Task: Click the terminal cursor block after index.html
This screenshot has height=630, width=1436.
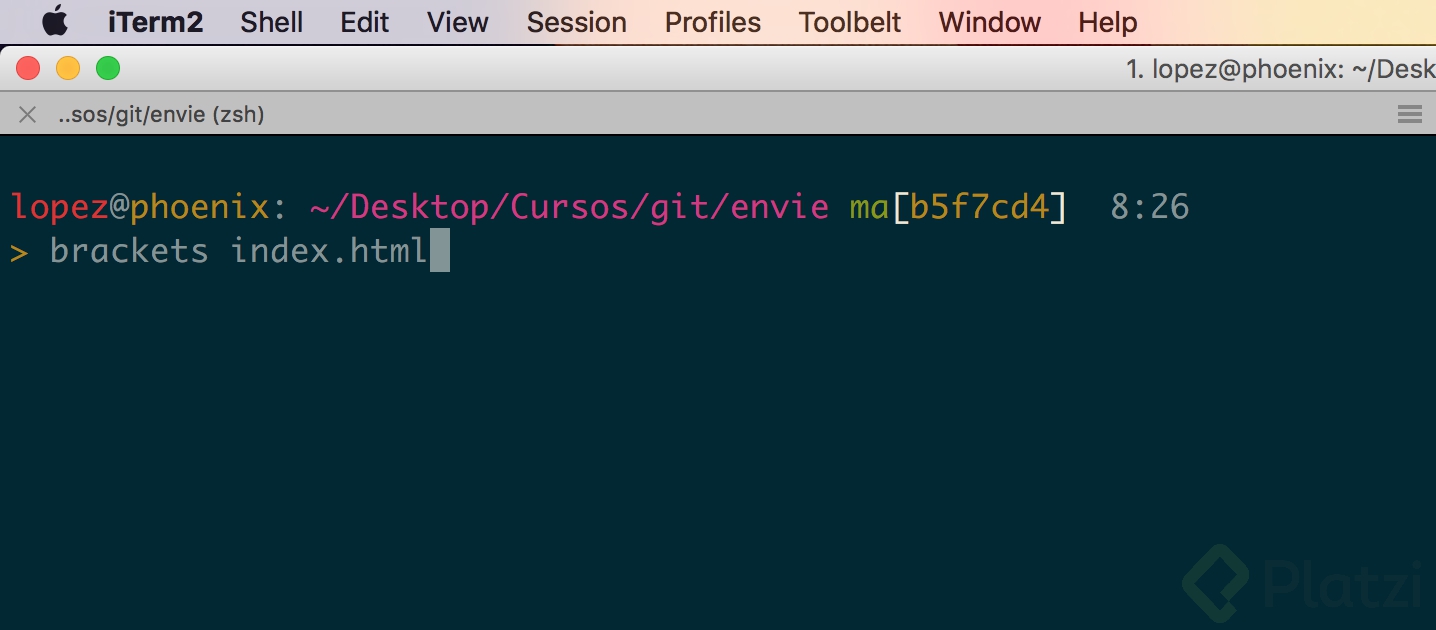Action: point(439,250)
